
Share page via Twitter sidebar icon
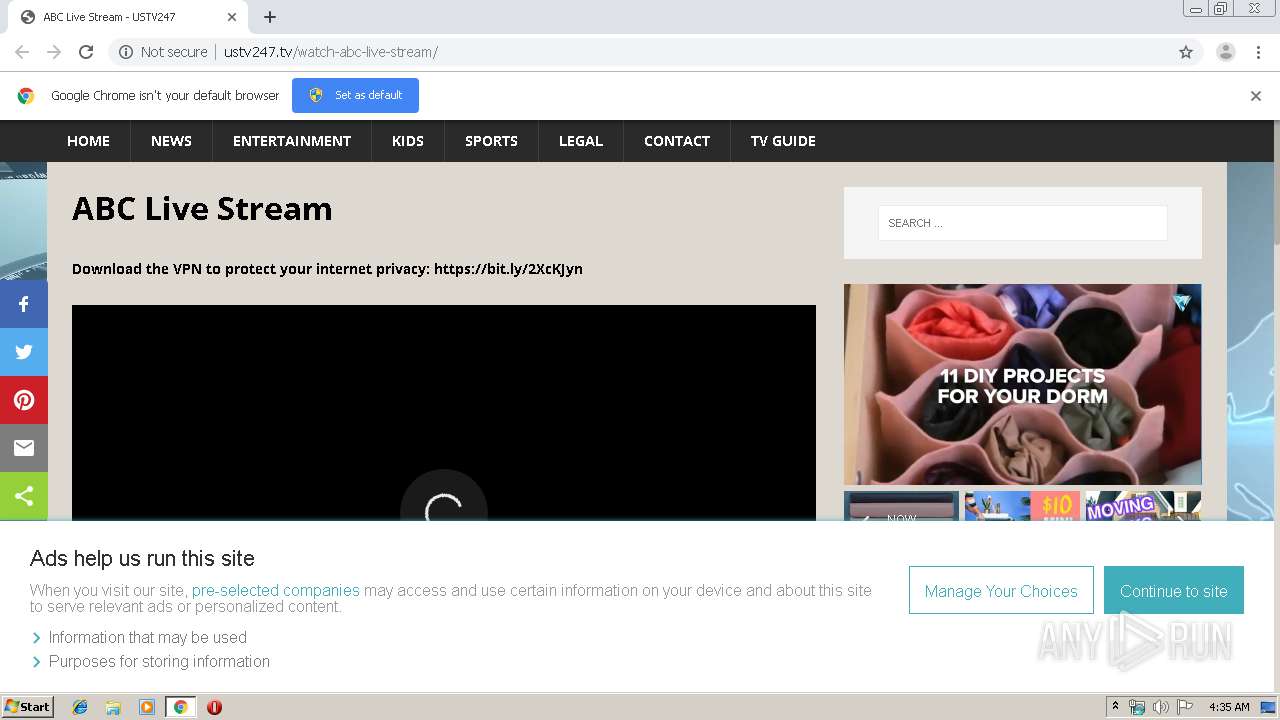click(x=24, y=352)
